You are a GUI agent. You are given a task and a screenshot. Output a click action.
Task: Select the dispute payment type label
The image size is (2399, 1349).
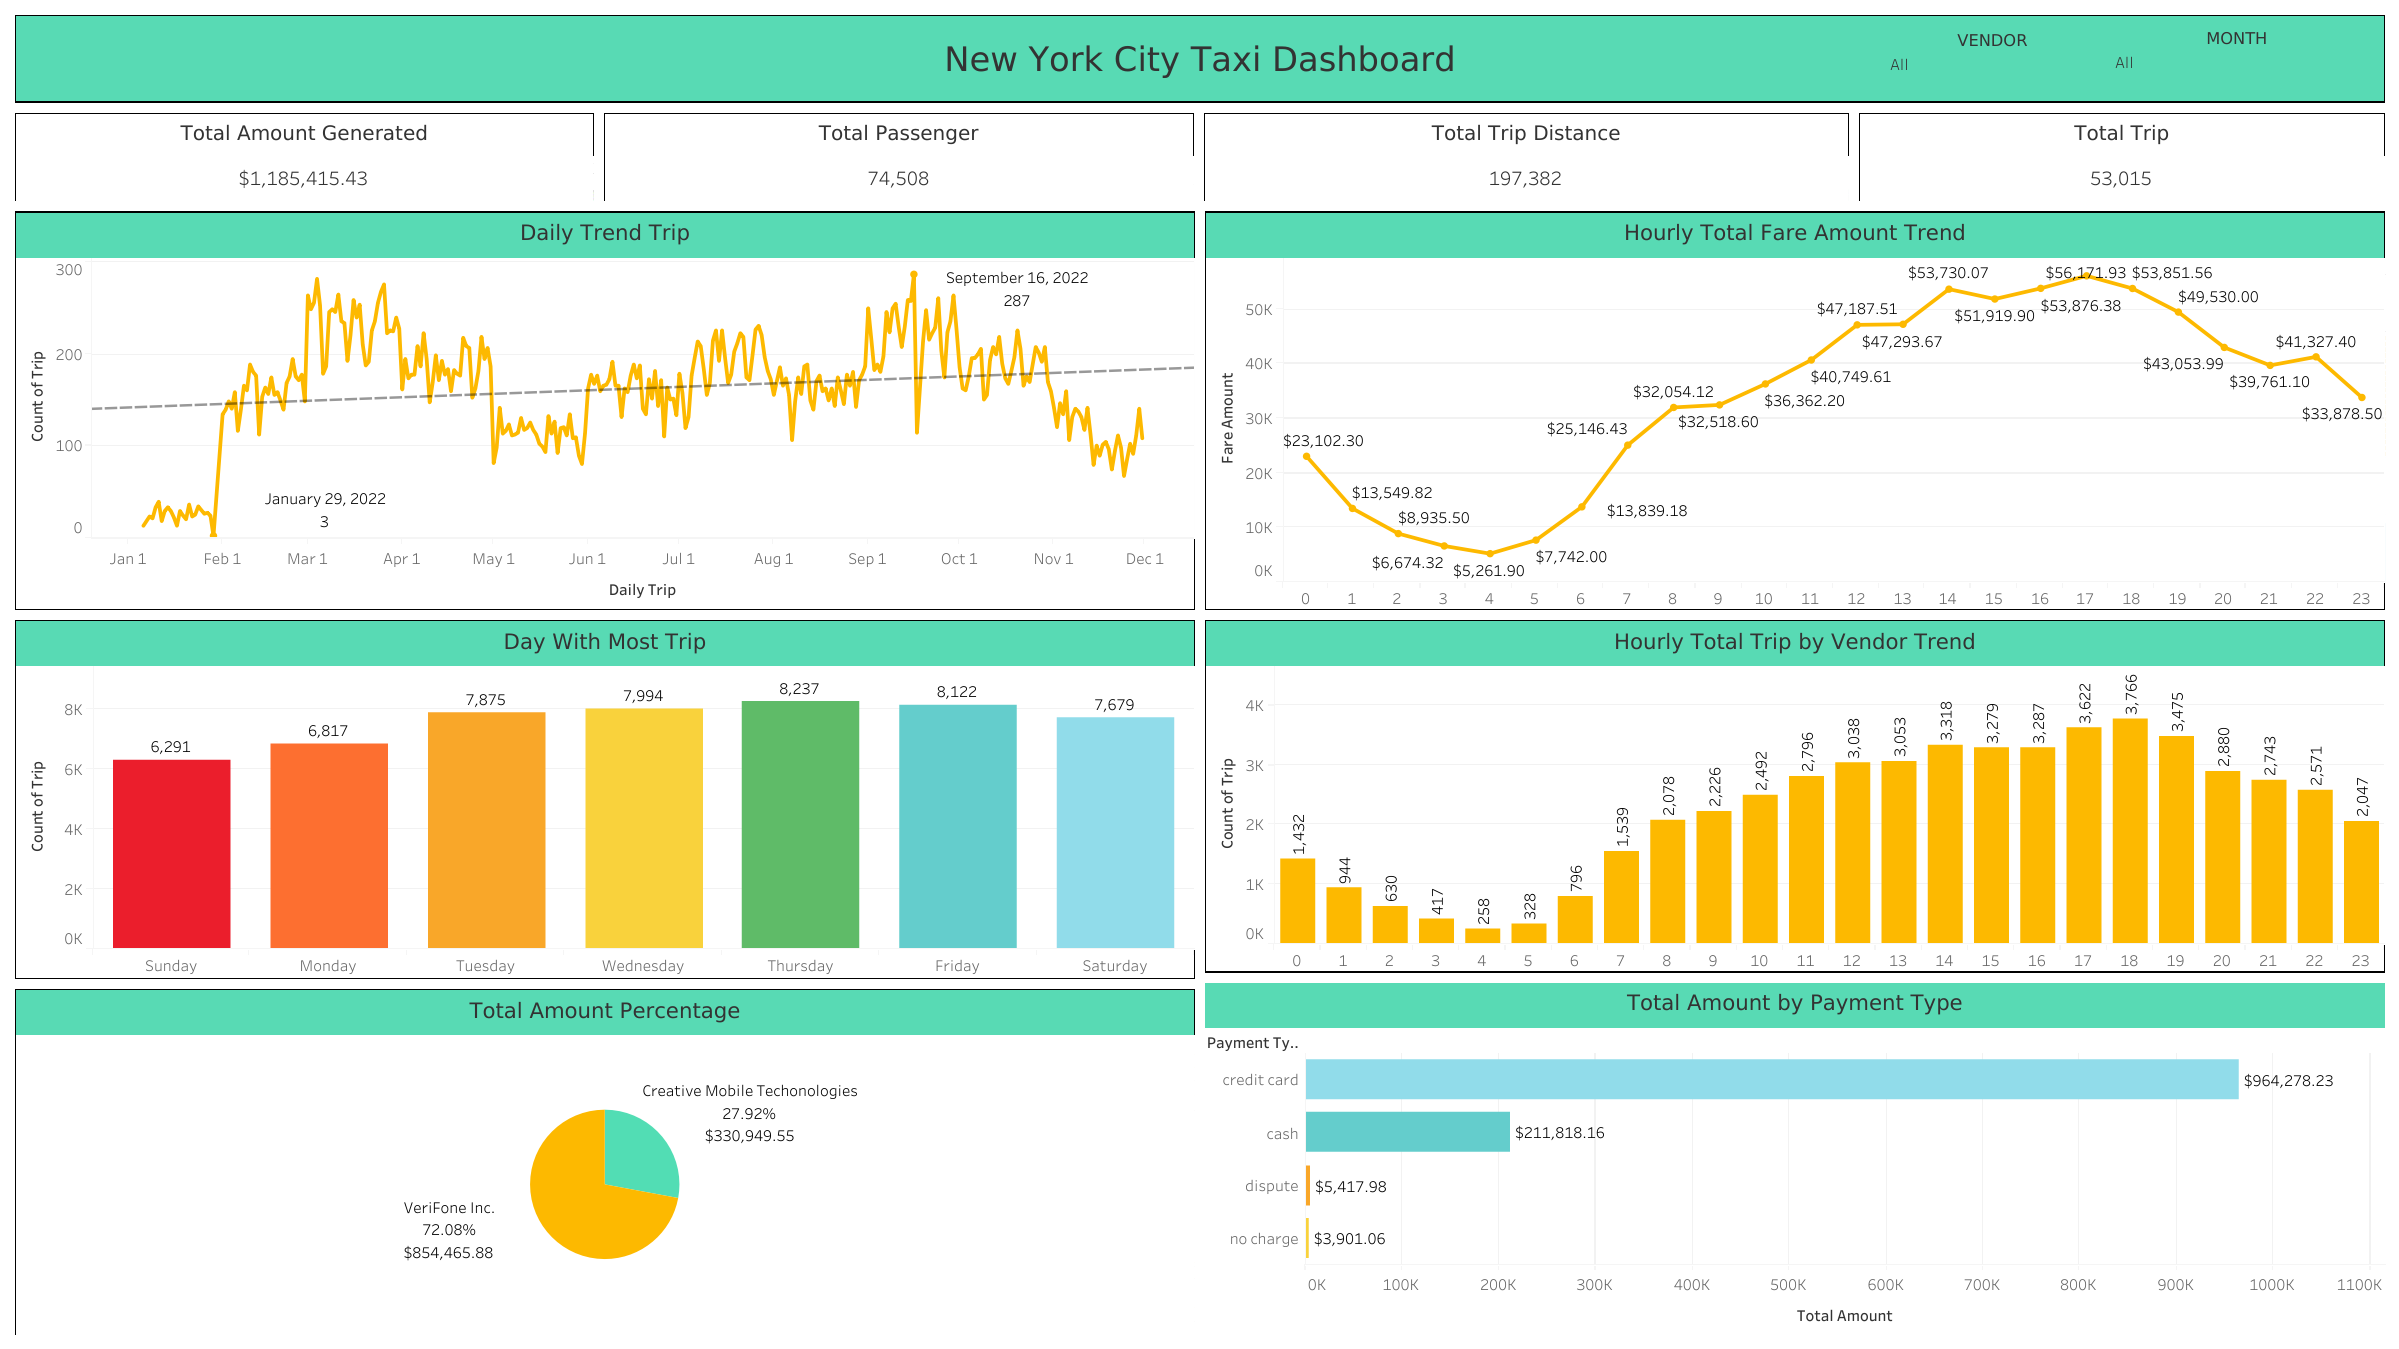click(1270, 1186)
